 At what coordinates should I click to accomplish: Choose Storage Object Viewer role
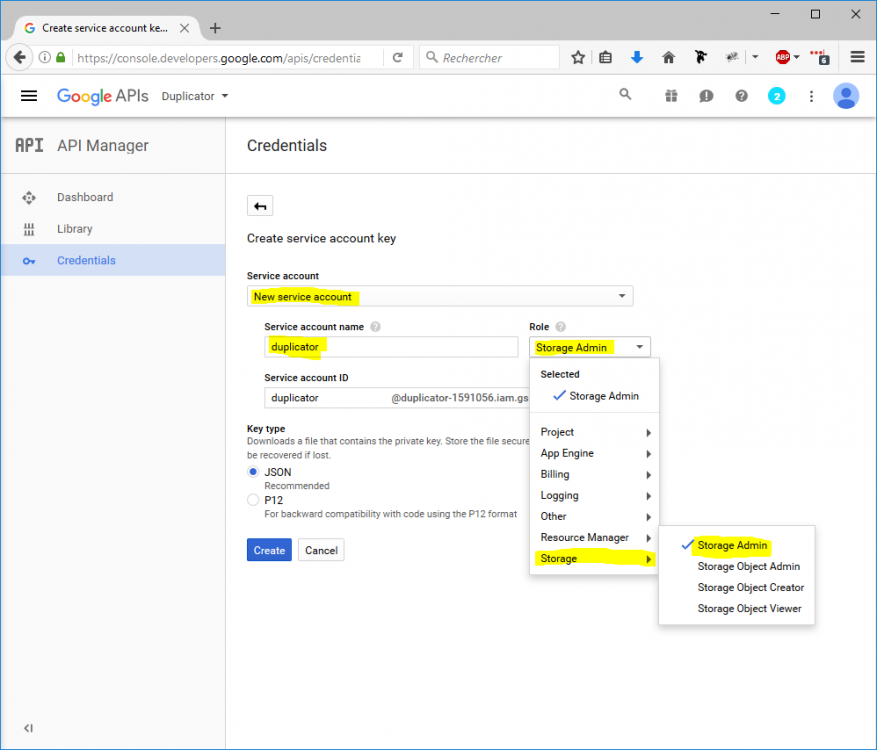(x=749, y=608)
